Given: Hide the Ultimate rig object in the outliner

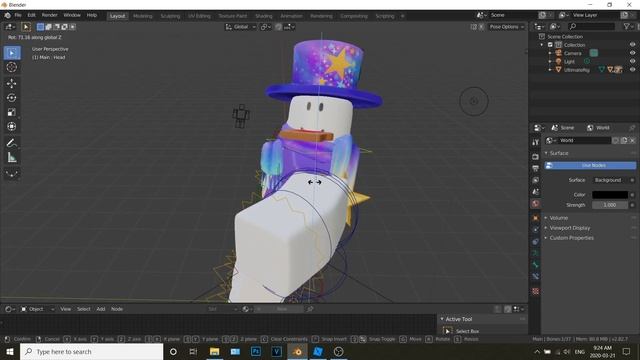Looking at the screenshot, I should click(x=632, y=70).
